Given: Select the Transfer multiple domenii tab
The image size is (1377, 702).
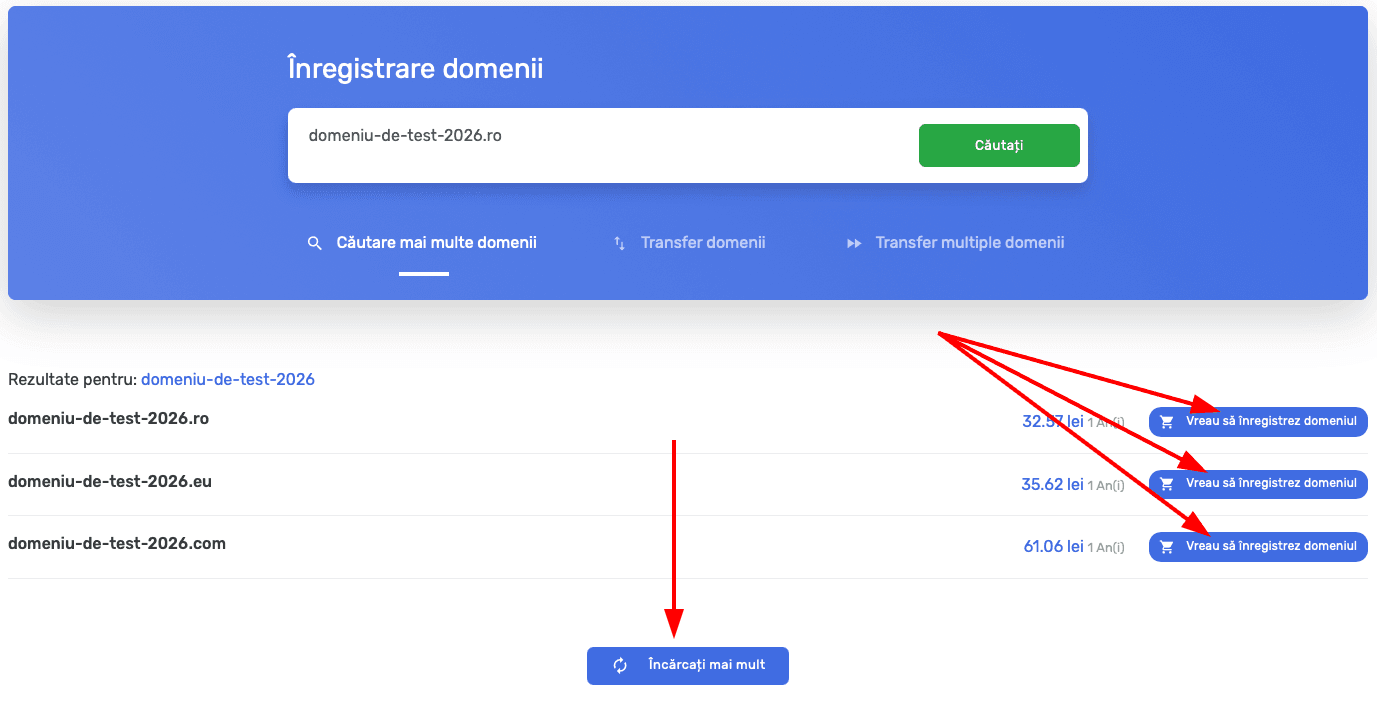Looking at the screenshot, I should (969, 243).
